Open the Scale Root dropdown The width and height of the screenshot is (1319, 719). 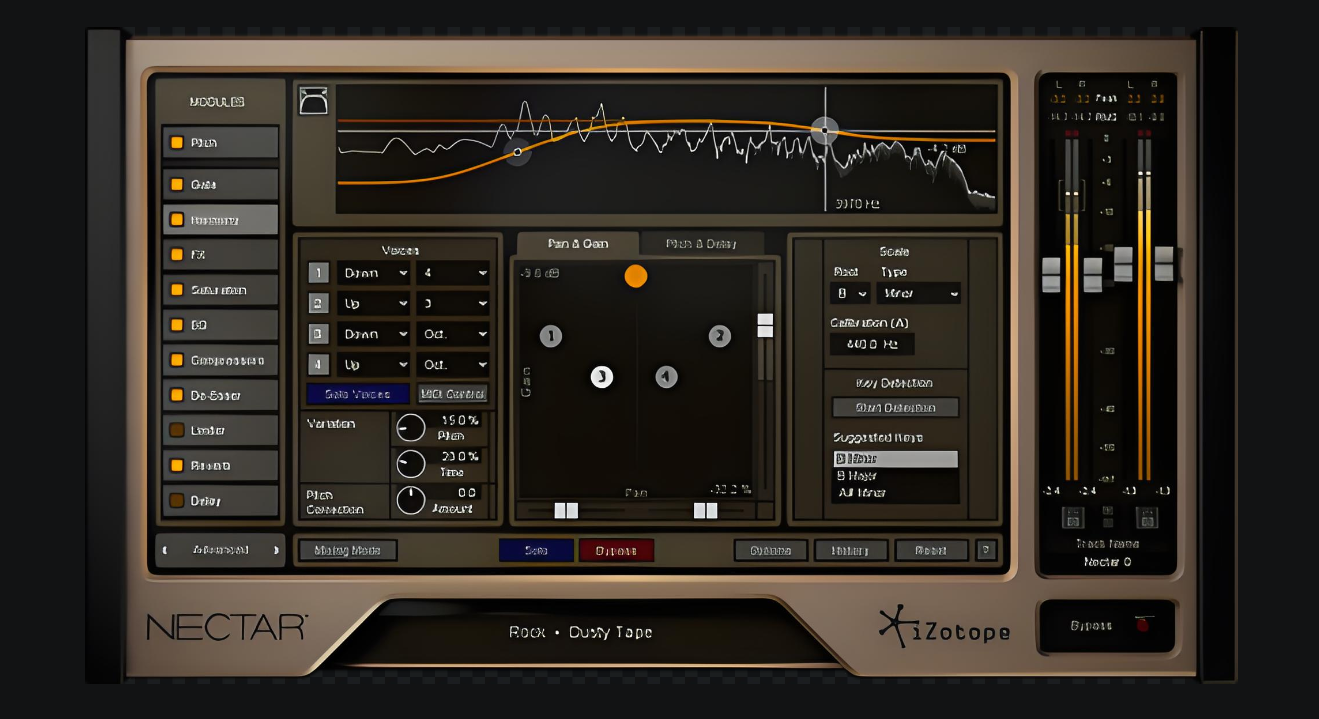coord(850,294)
